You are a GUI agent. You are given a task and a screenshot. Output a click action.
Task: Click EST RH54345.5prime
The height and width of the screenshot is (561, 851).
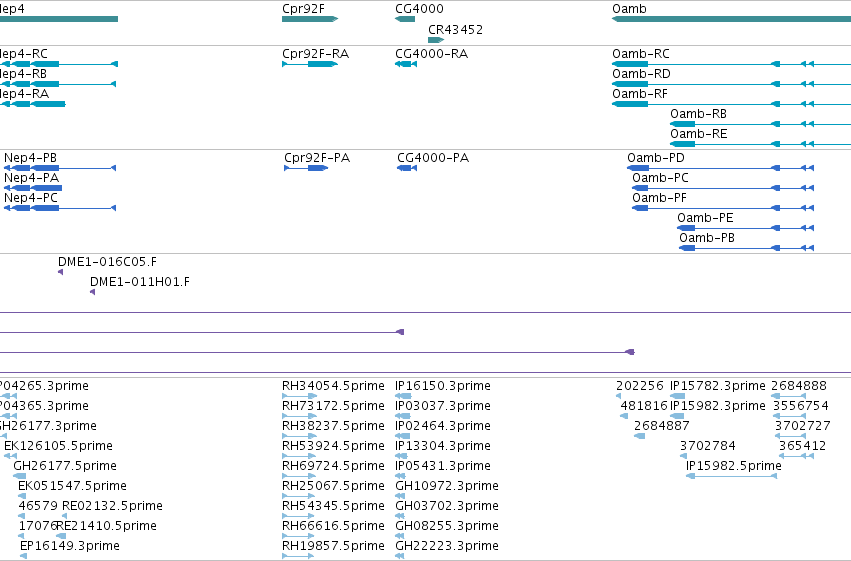click(333, 506)
